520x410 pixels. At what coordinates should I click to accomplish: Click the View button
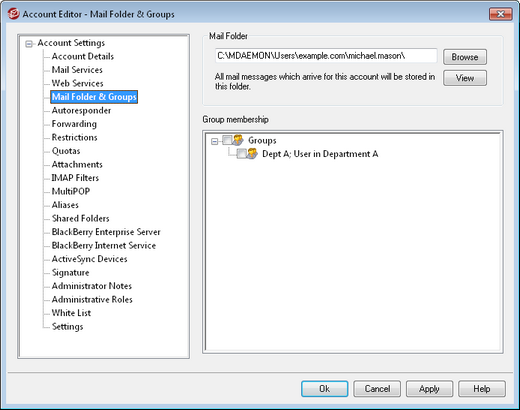coord(465,78)
